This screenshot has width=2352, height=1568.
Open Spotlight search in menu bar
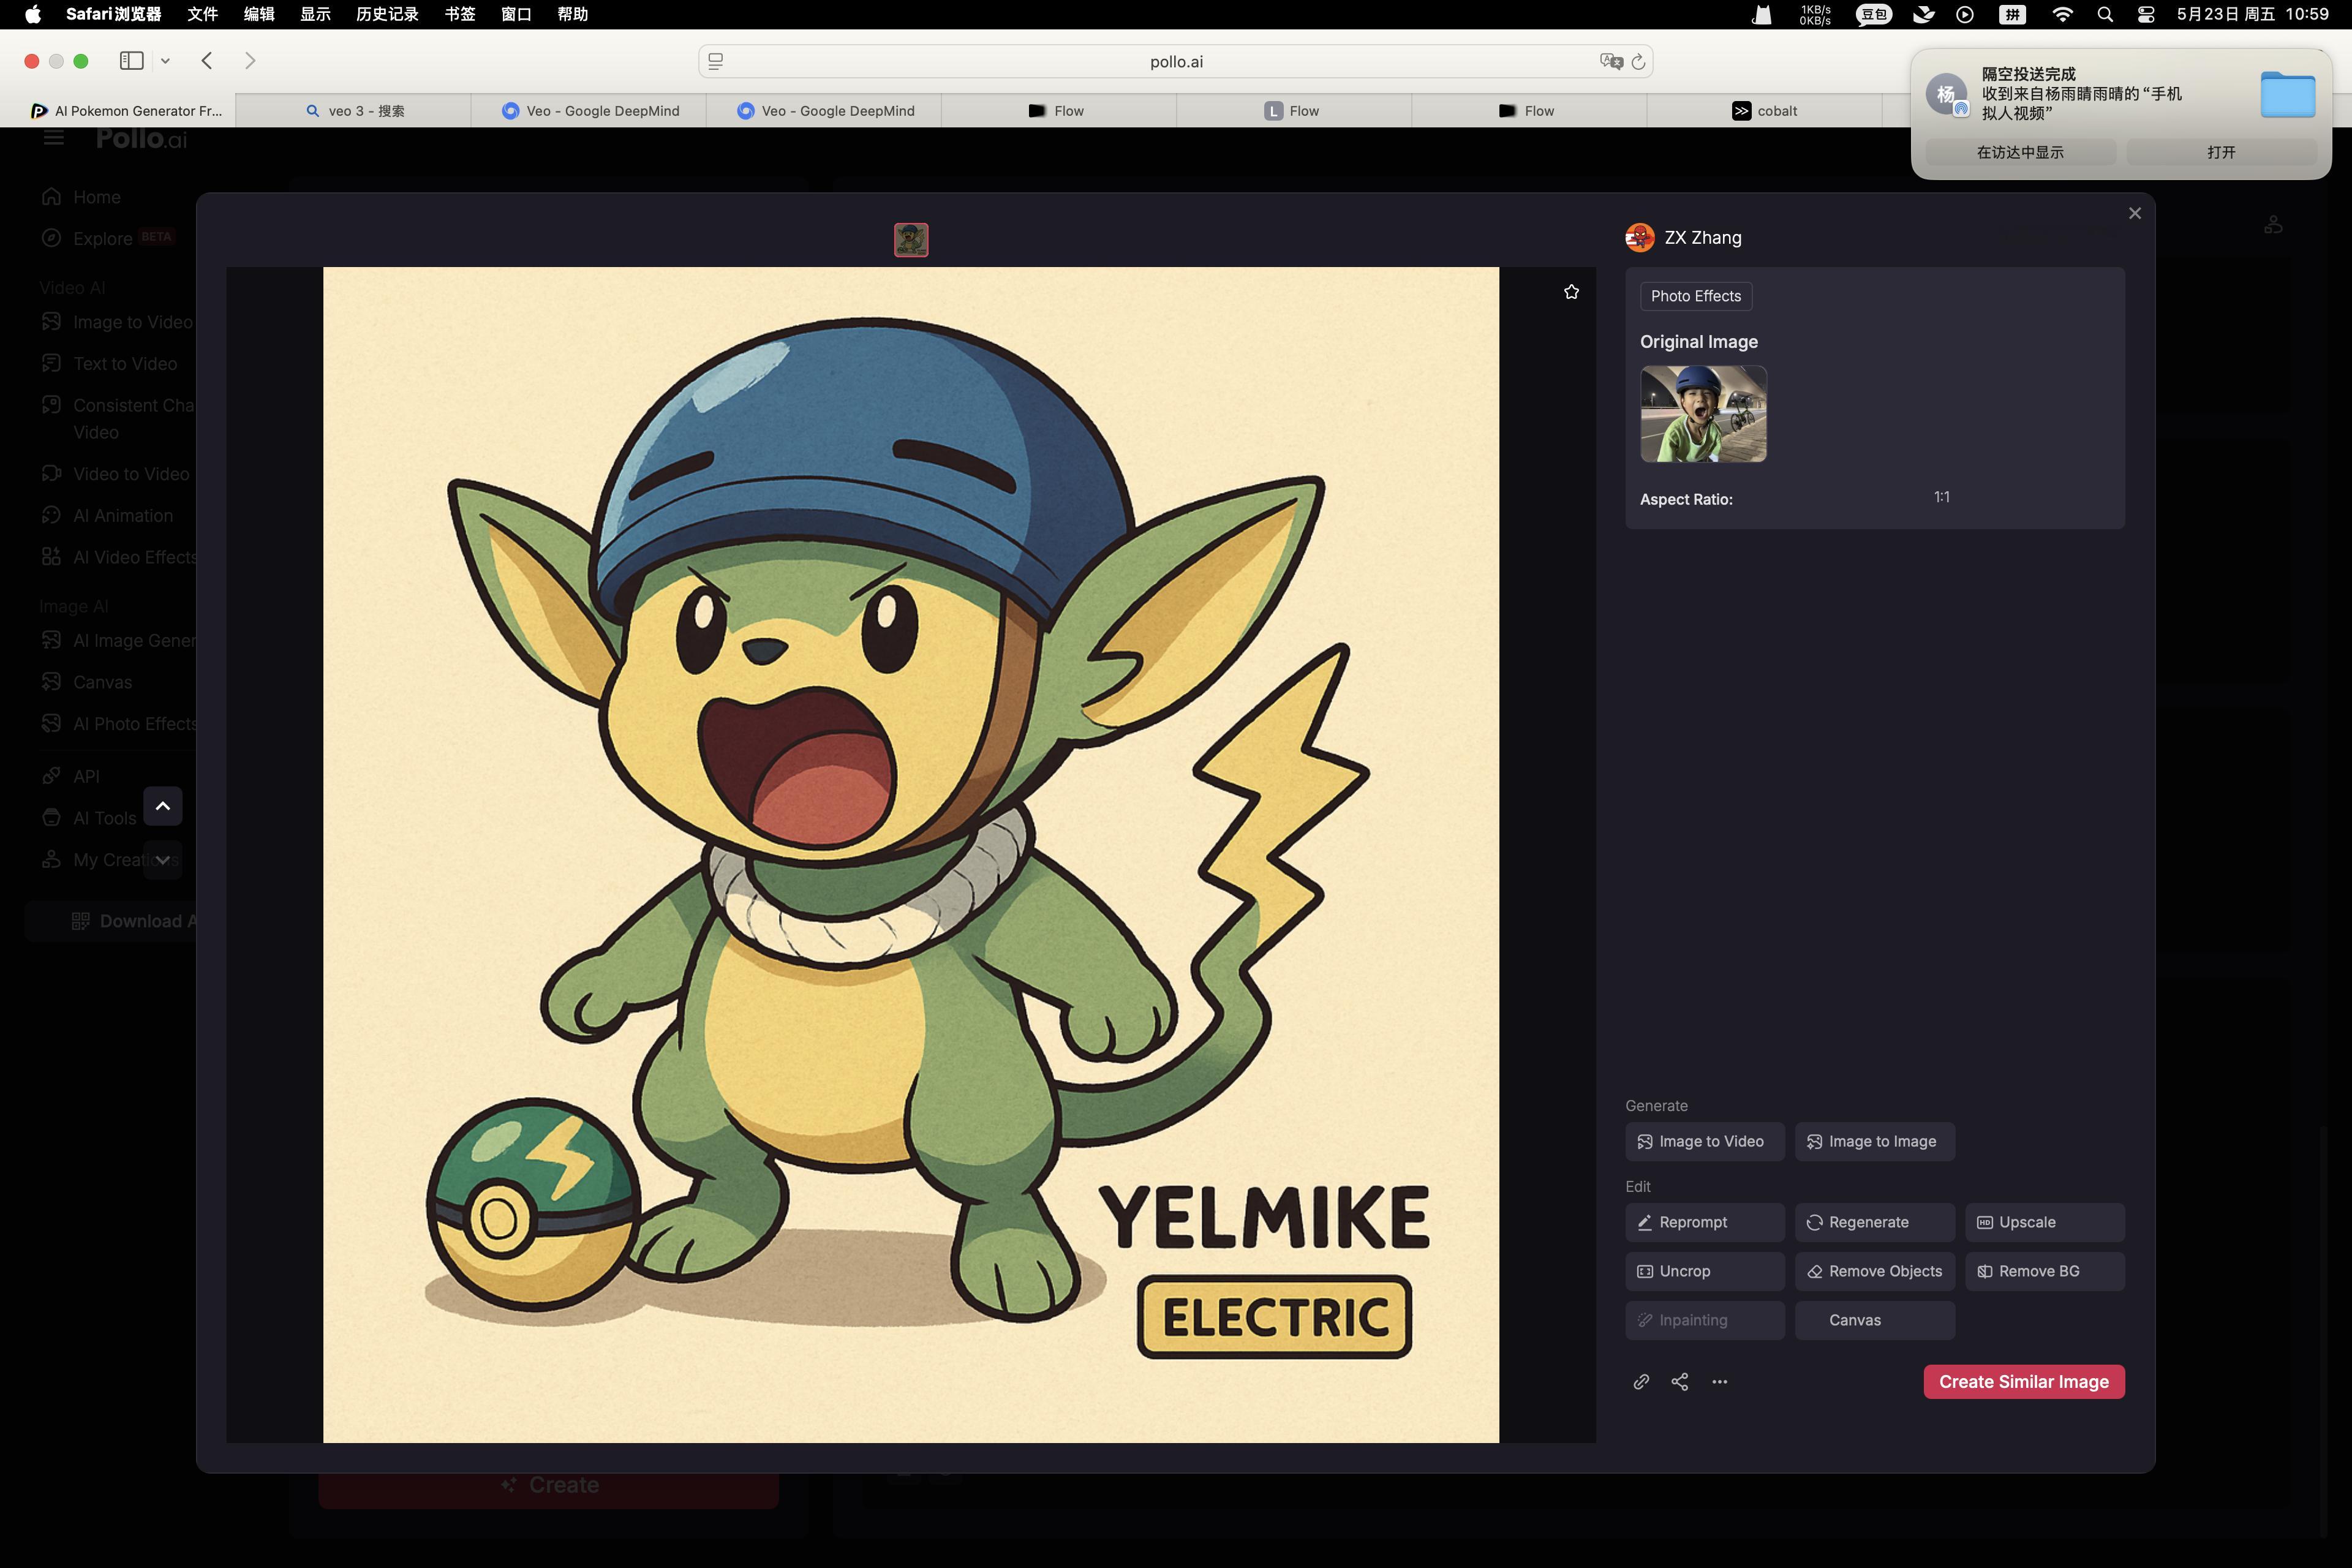pos(2105,14)
